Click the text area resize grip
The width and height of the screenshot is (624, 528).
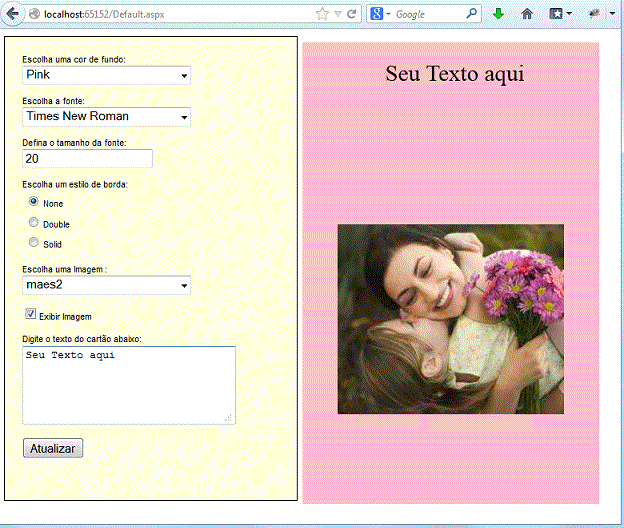229,418
